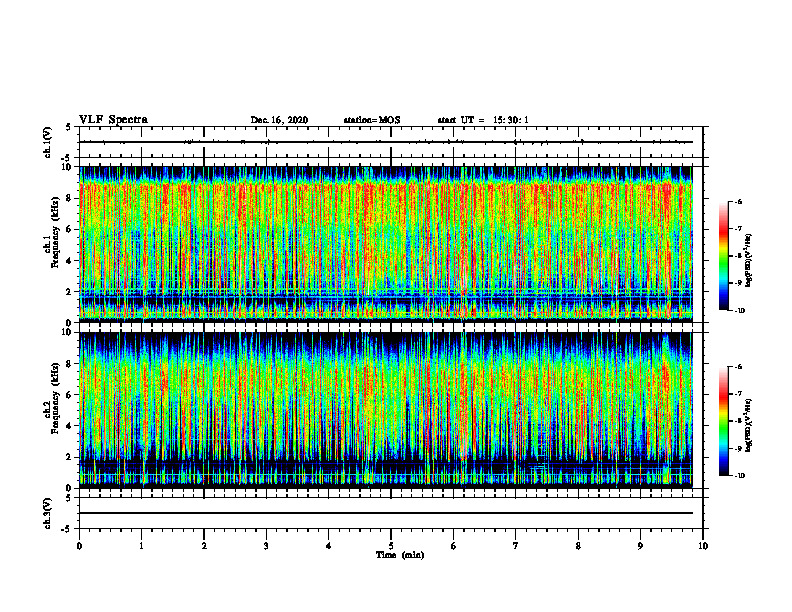Click tick label "9" on the Time axis
792x612 pixels.
(x=640, y=546)
